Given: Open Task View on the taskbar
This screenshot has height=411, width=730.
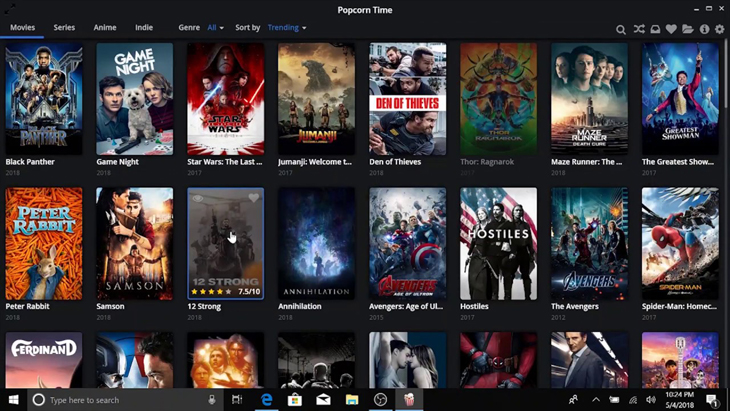Looking at the screenshot, I should point(237,400).
